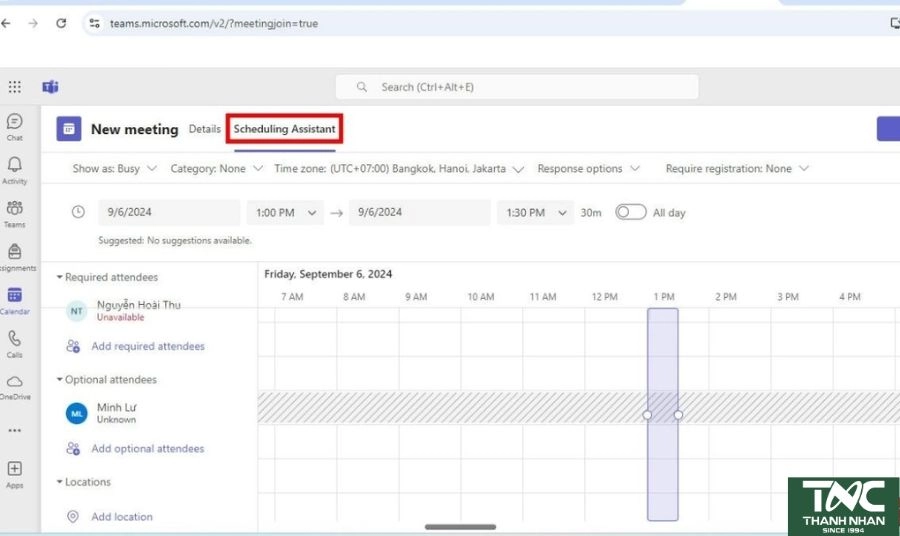900x536 pixels.
Task: Open Apps store in the sidebar
Action: tap(15, 475)
